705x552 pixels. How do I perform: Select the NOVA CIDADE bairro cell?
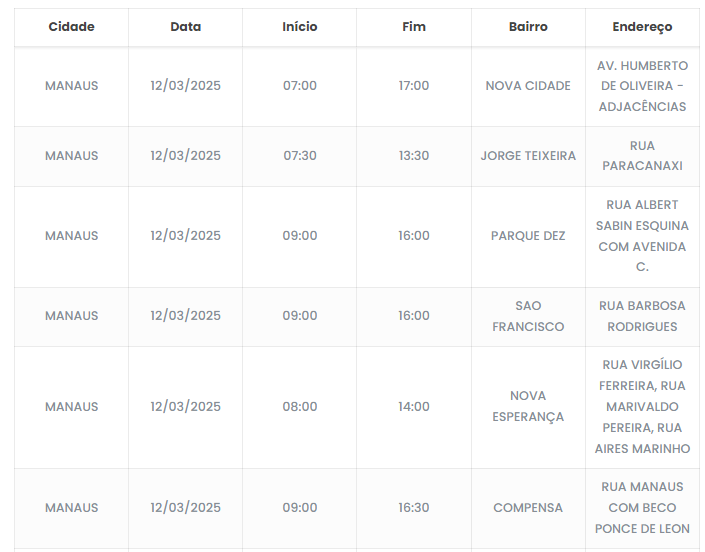coord(528,86)
